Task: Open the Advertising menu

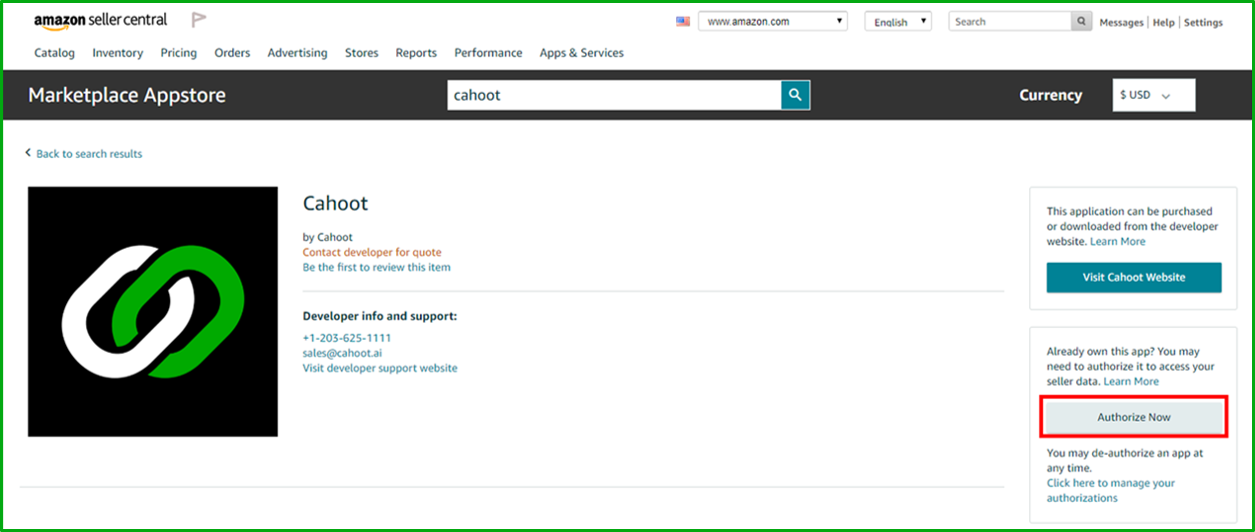Action: 297,53
